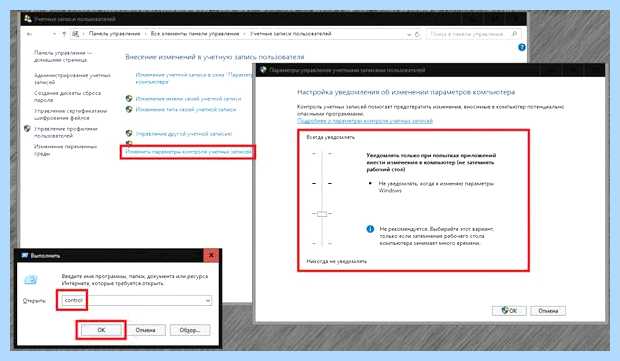Click 'Всегда уведомлять' label
This screenshot has width=620, height=361.
[331, 137]
